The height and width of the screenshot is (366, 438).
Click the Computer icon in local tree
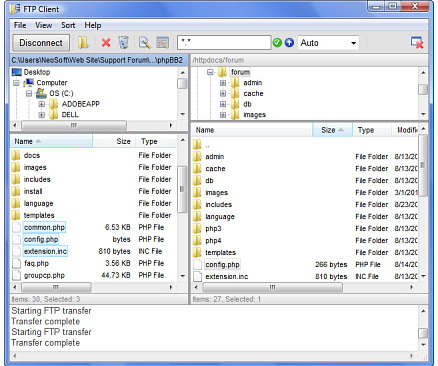coord(29,82)
